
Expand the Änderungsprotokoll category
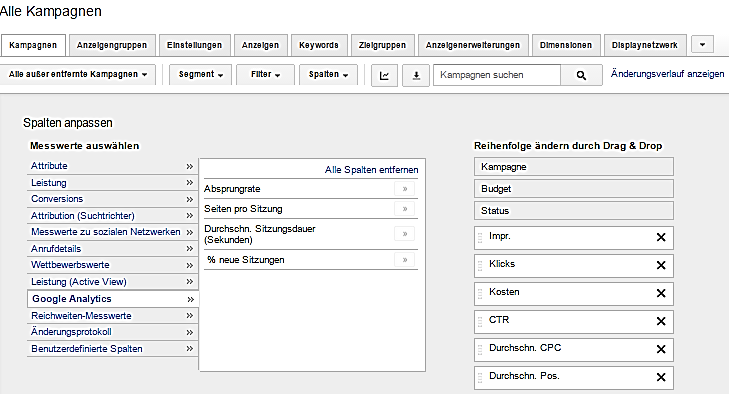click(113, 332)
